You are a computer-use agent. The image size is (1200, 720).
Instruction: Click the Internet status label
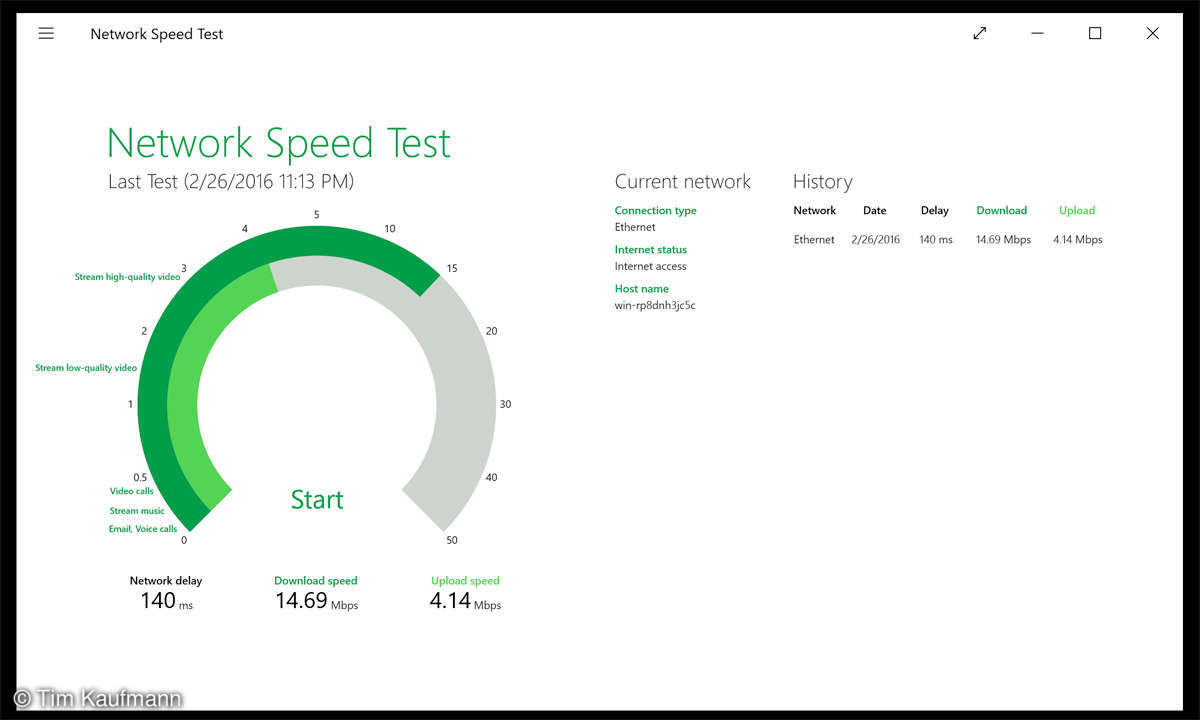point(651,249)
